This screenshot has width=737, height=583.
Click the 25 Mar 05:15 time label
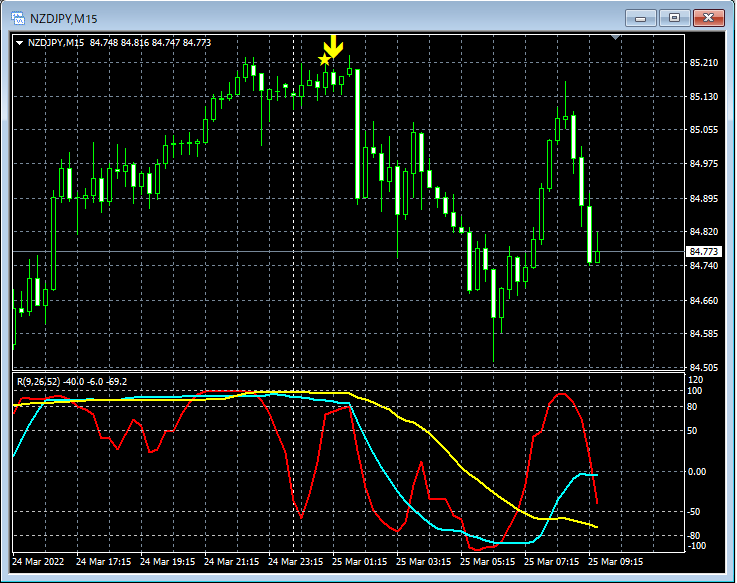pyautogui.click(x=487, y=562)
